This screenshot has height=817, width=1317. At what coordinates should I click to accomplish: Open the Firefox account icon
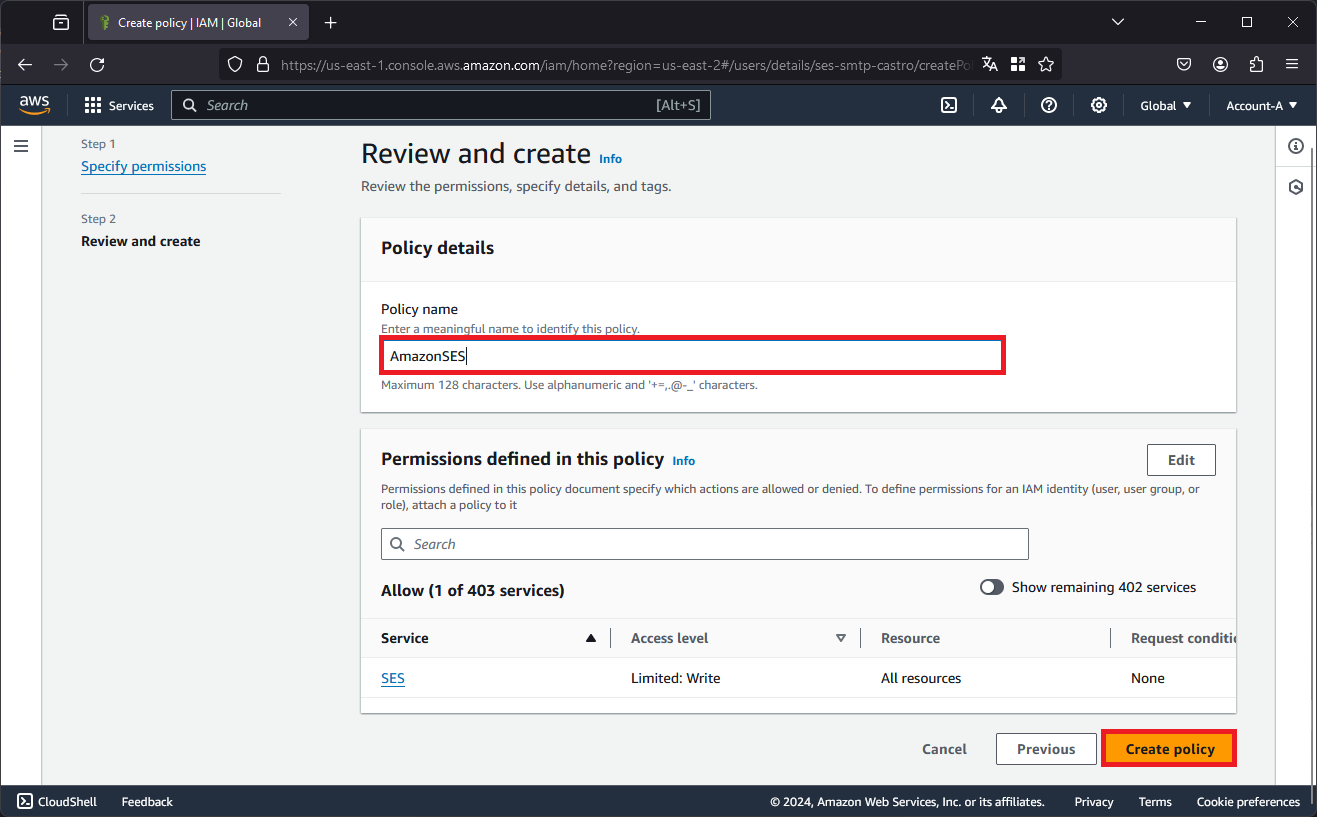1220,64
